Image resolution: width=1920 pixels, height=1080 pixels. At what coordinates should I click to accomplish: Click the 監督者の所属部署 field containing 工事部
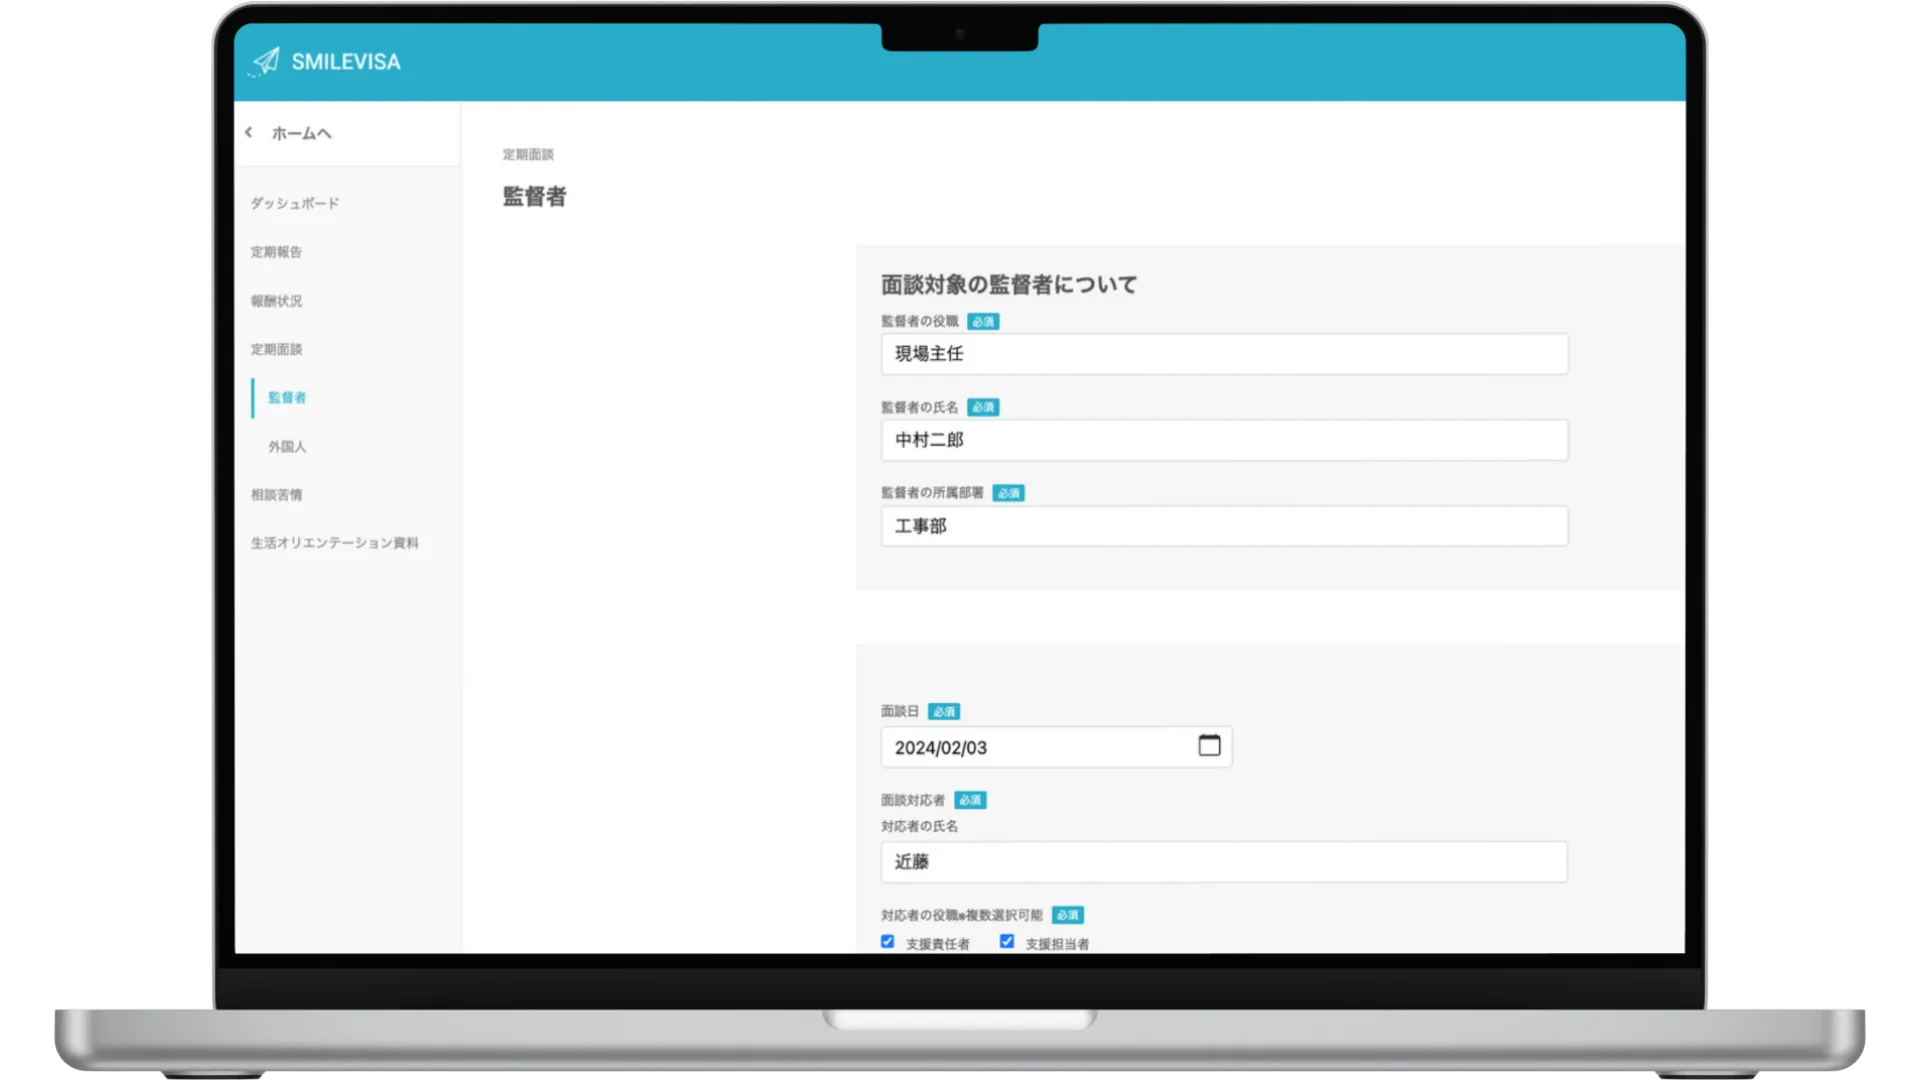[1223, 526]
